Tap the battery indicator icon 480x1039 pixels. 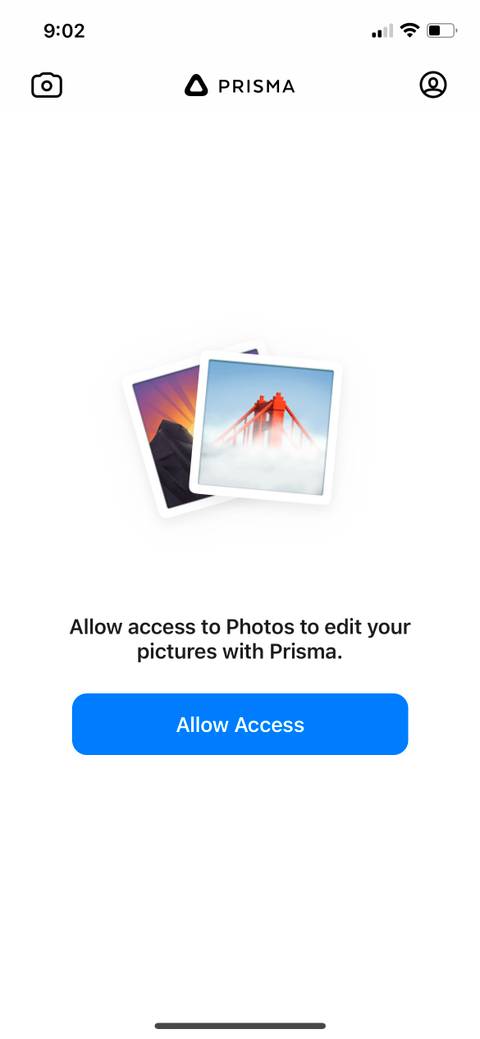[442, 30]
